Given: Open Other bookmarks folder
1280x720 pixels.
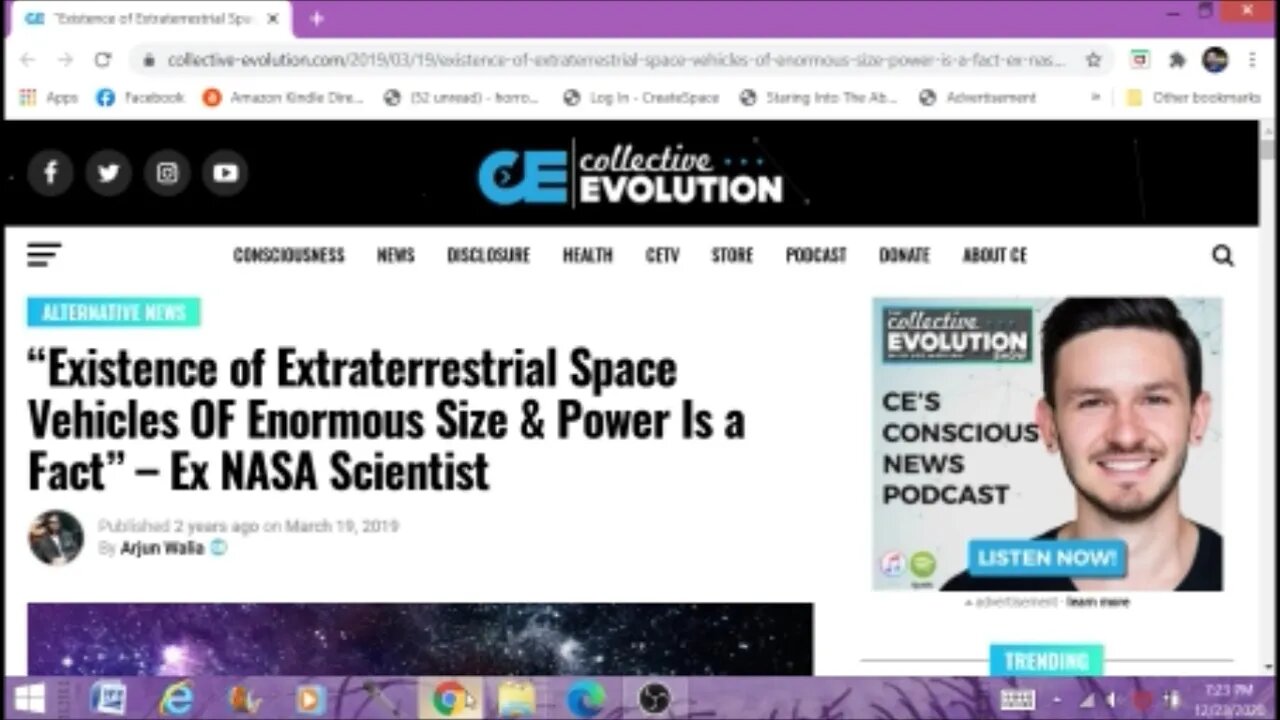Looking at the screenshot, I should click(x=1192, y=98).
